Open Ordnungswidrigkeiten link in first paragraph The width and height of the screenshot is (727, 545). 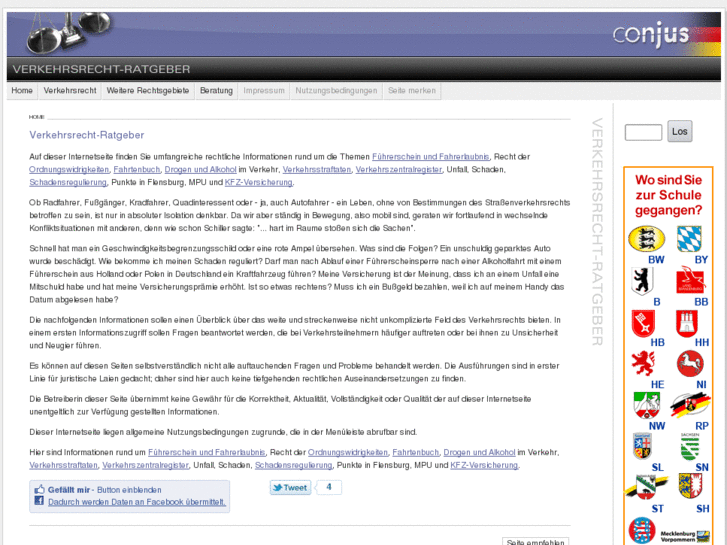pos(69,170)
